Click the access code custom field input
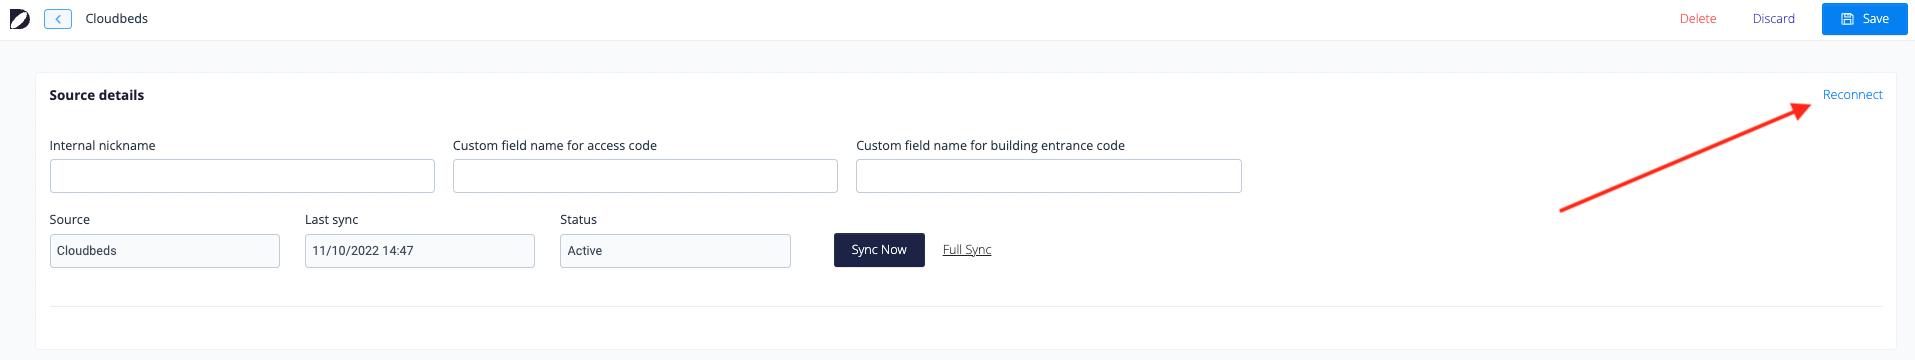The image size is (1915, 360). coord(645,176)
